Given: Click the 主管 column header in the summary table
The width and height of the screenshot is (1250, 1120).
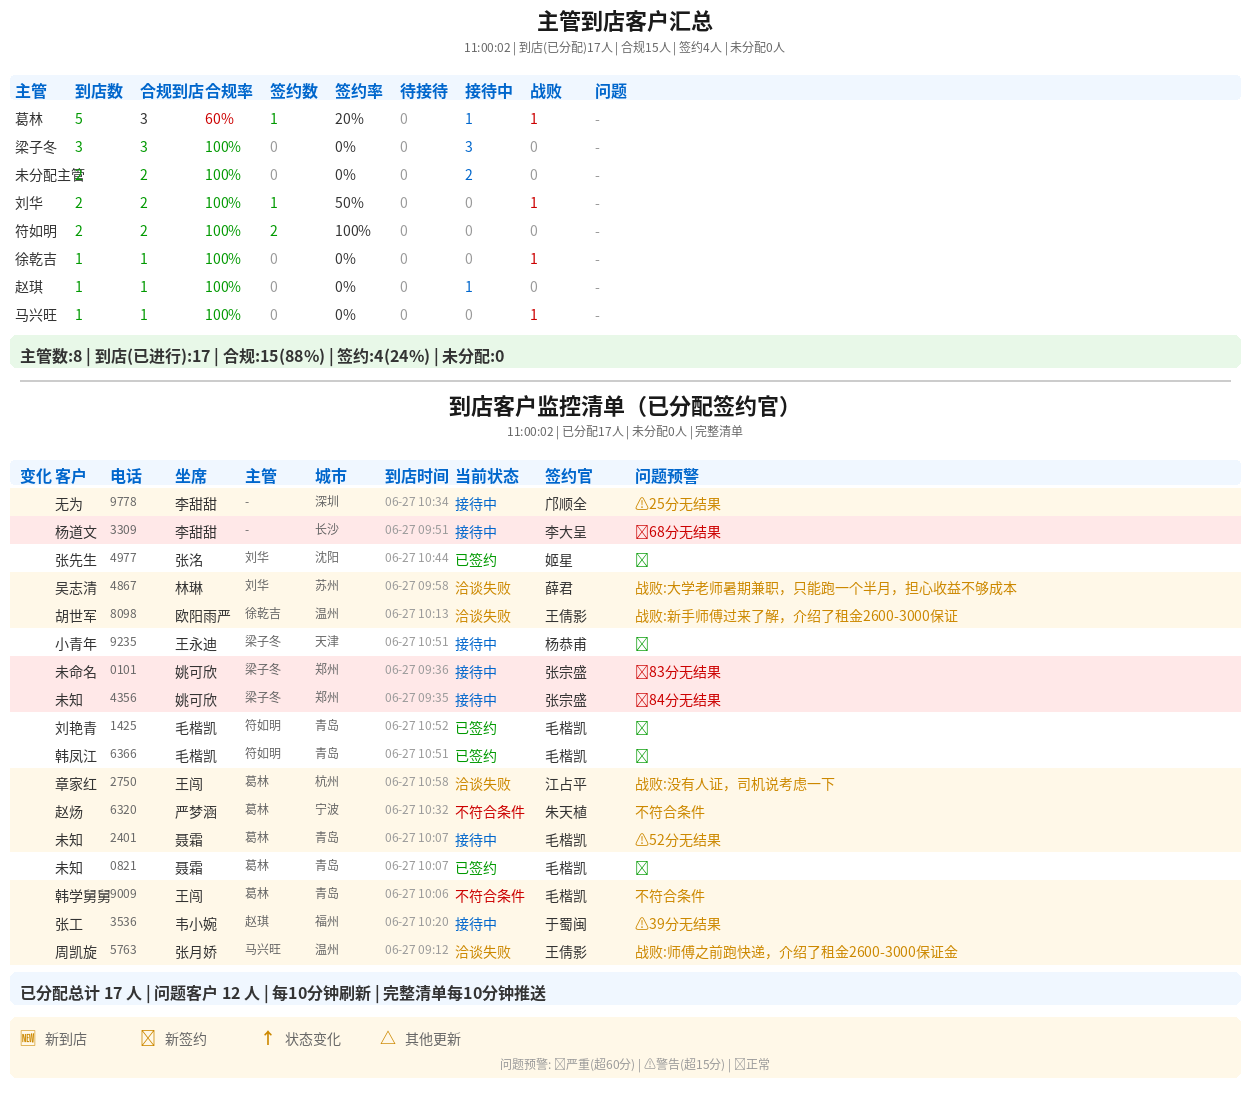Looking at the screenshot, I should (31, 91).
